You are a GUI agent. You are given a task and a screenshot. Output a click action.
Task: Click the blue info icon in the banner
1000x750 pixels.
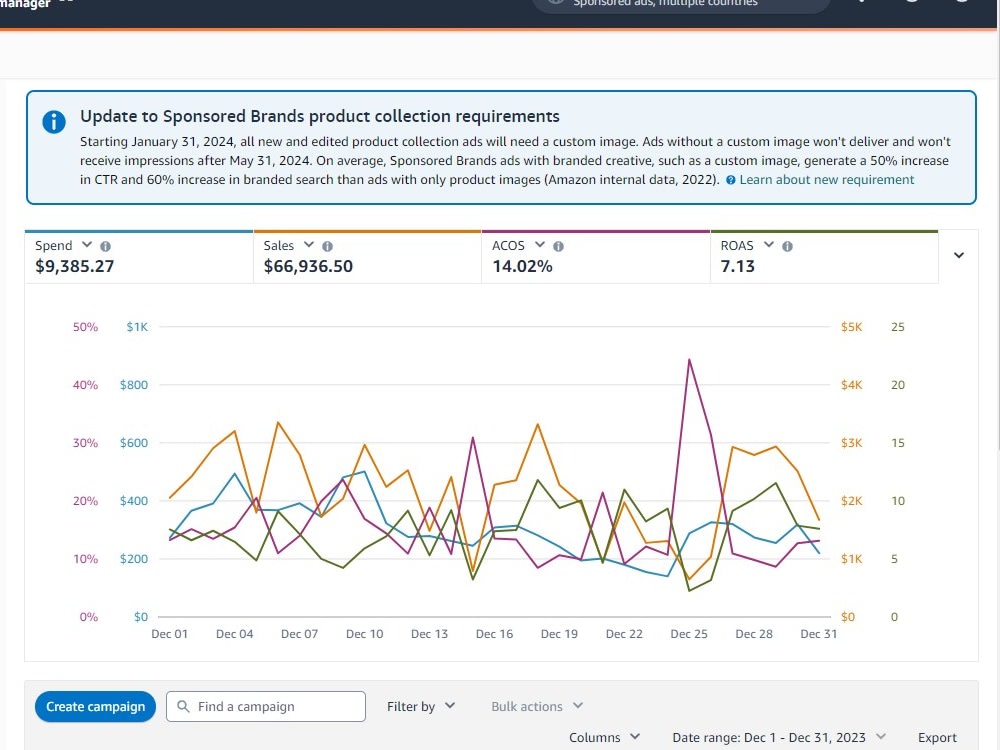click(54, 122)
